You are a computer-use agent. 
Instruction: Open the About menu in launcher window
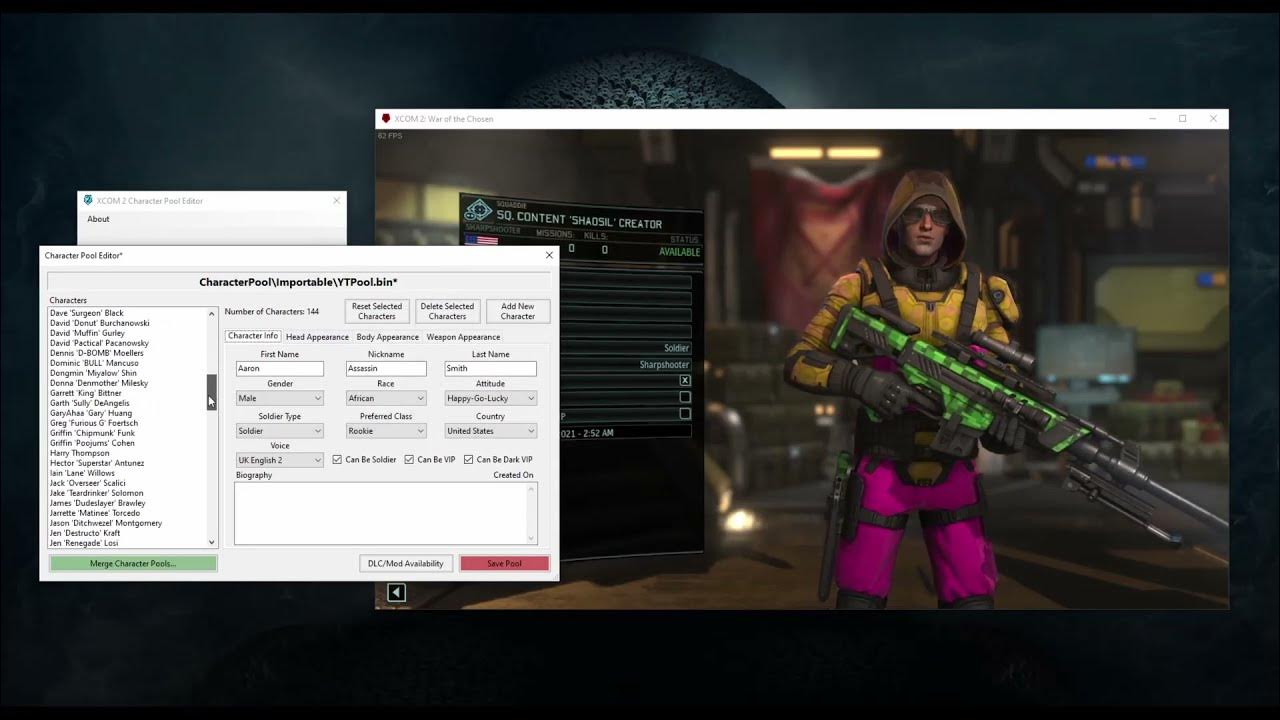click(98, 219)
